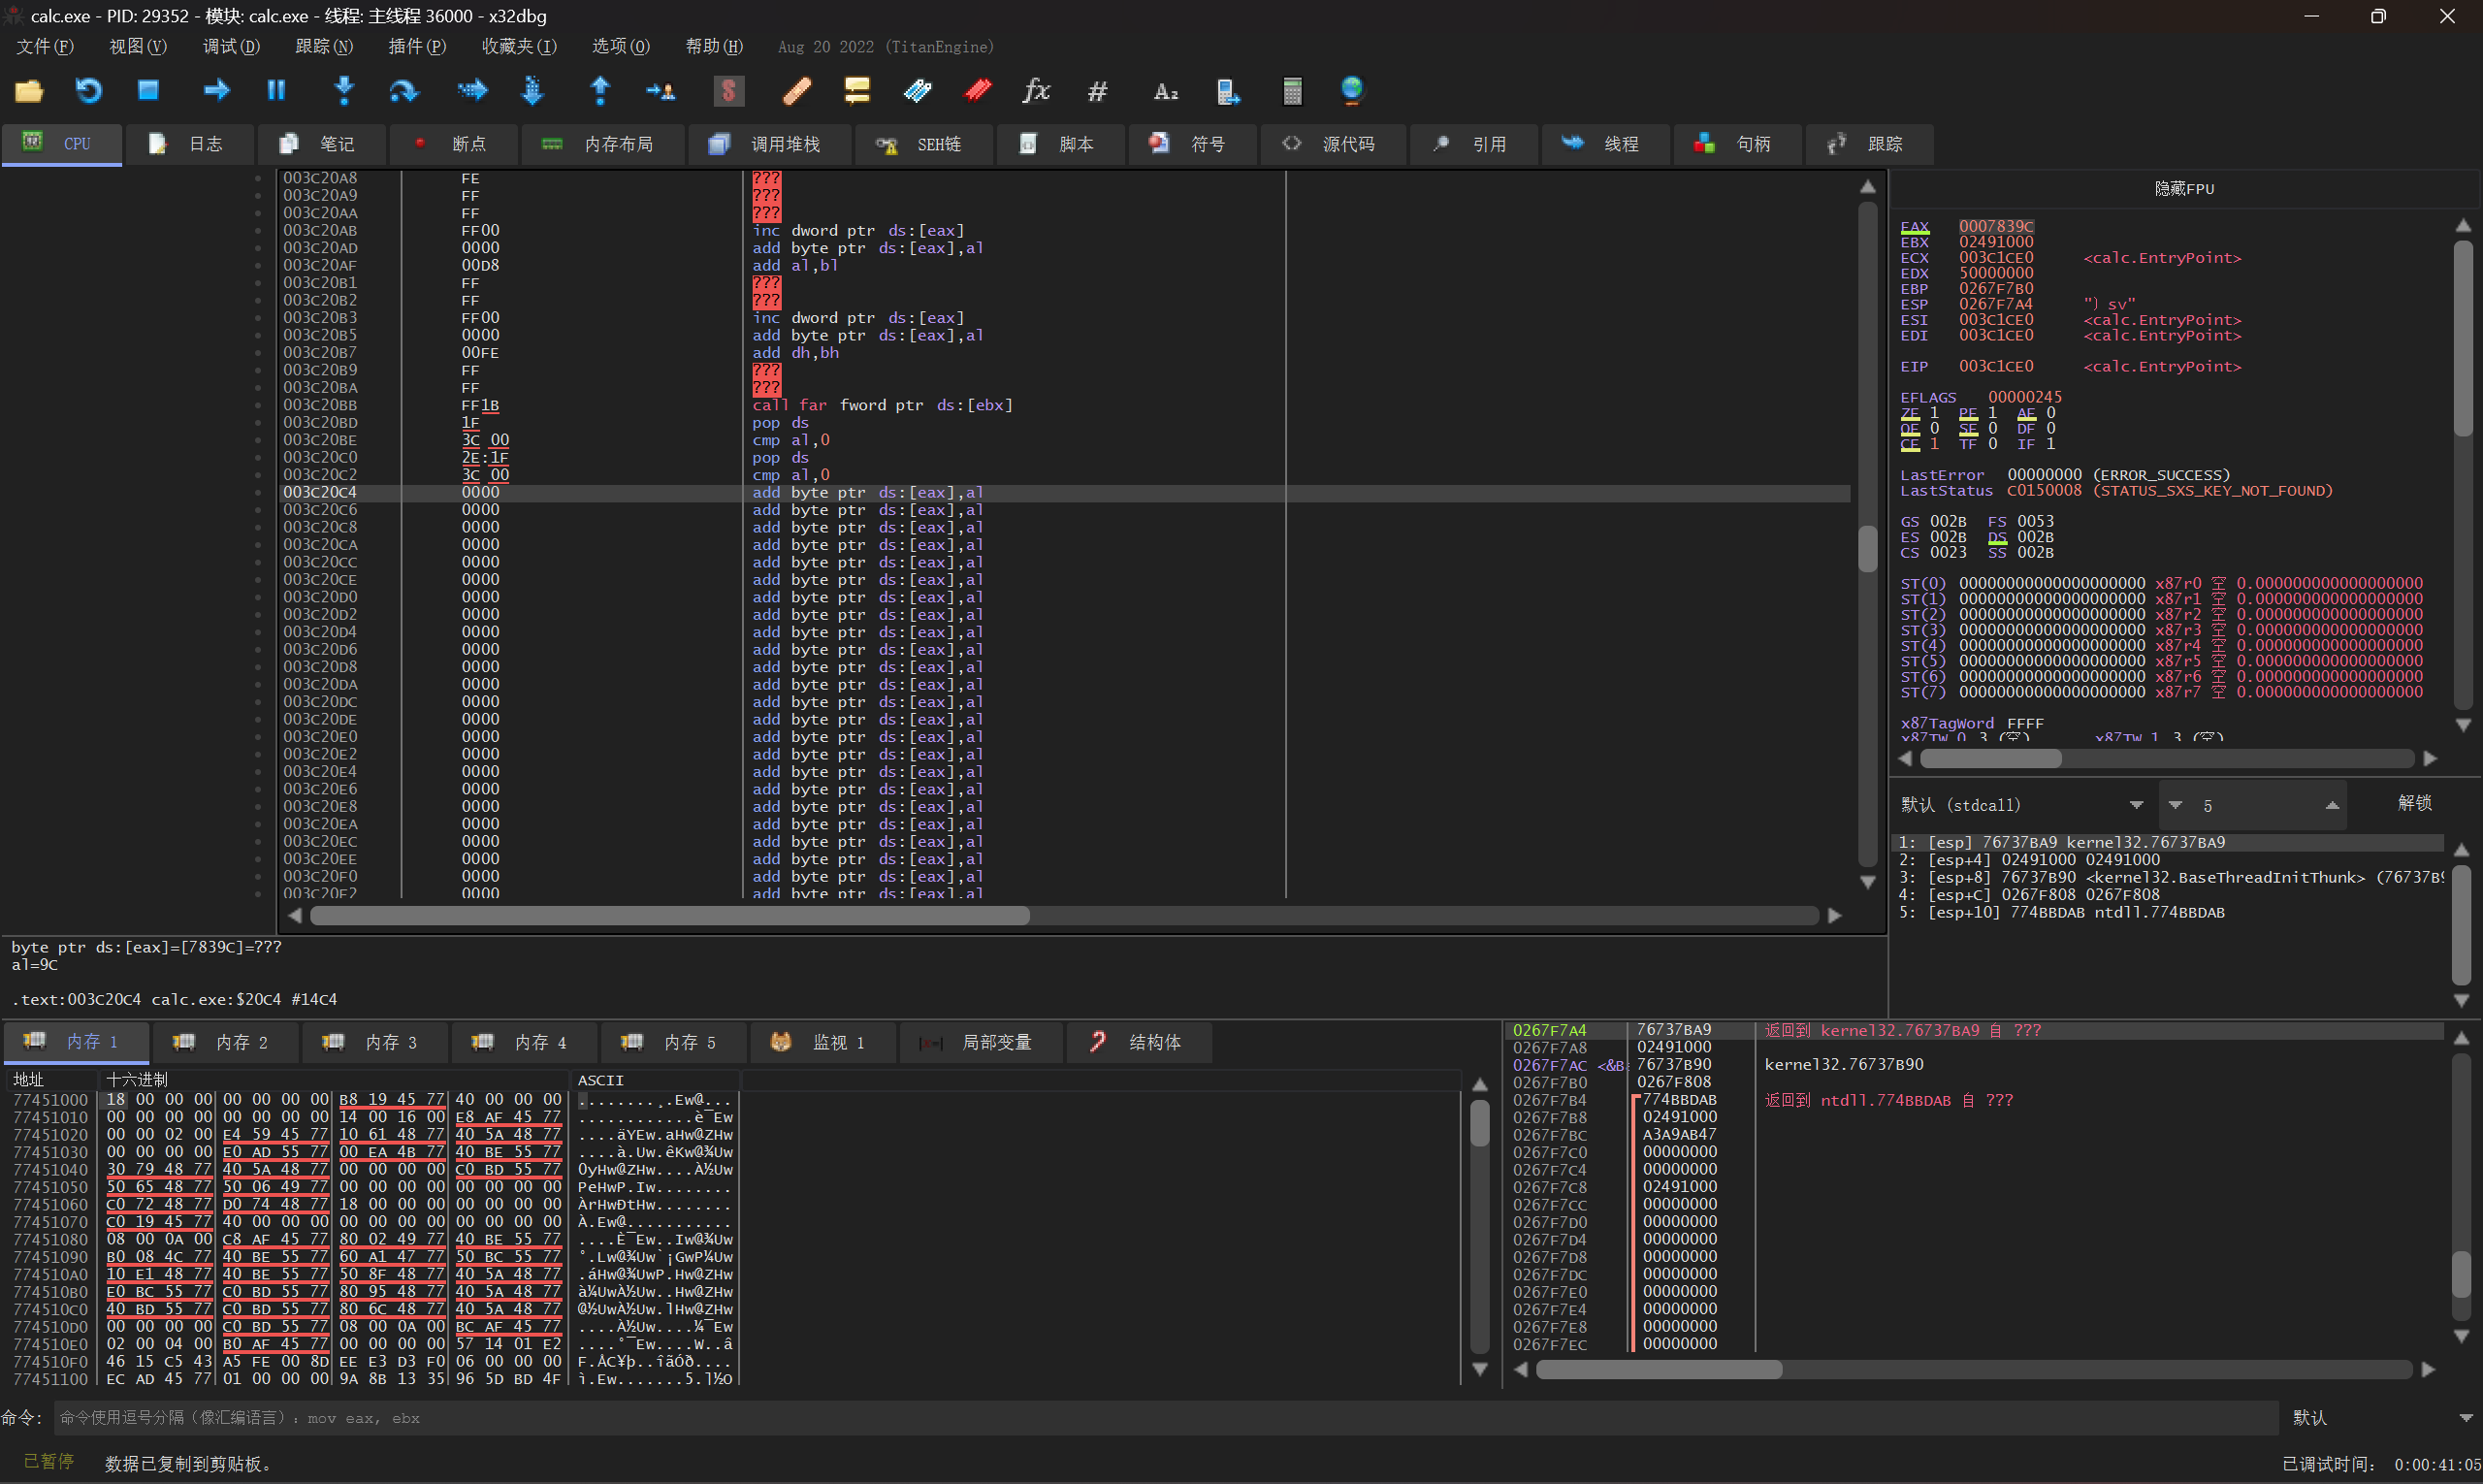Switch to the 线程 threads tab
The width and height of the screenshot is (2483, 1484).
point(1606,144)
